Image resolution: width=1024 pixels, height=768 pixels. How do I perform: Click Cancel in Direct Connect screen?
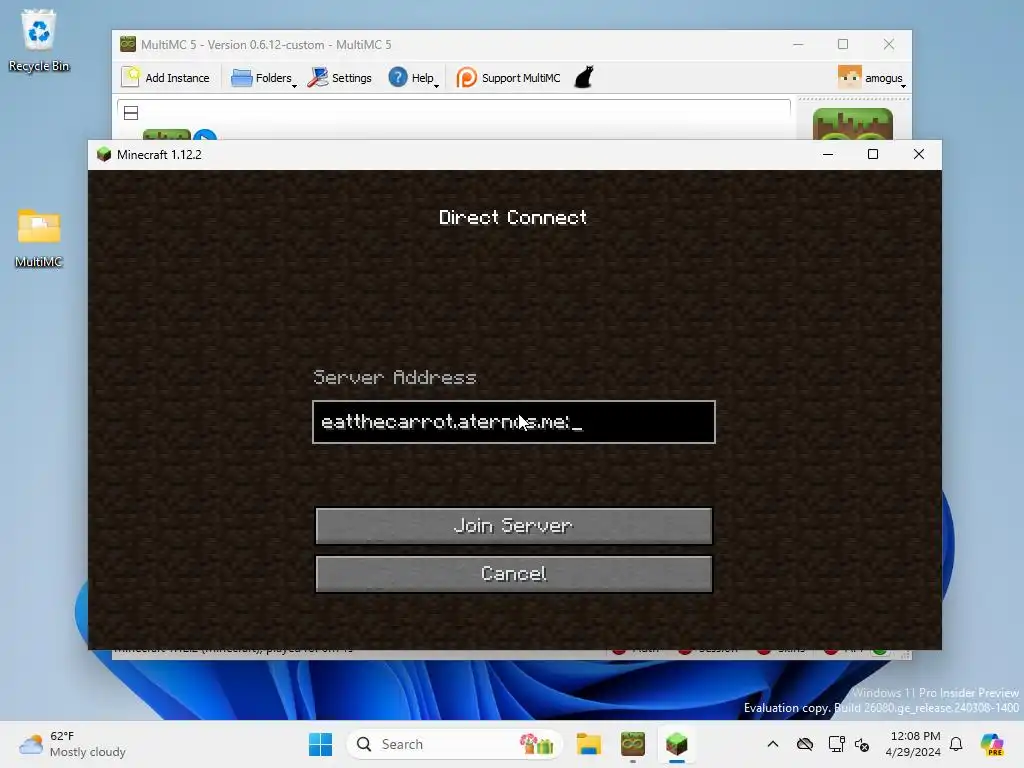(514, 574)
